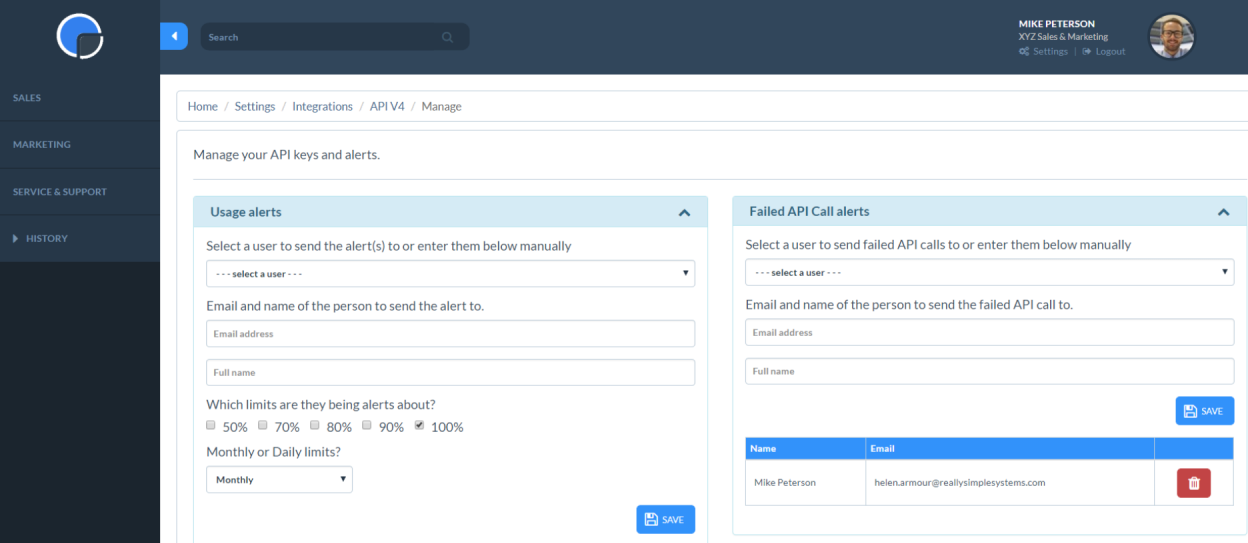Open the Failed API Call user select dropdown
The width and height of the screenshot is (1248, 543).
[989, 272]
